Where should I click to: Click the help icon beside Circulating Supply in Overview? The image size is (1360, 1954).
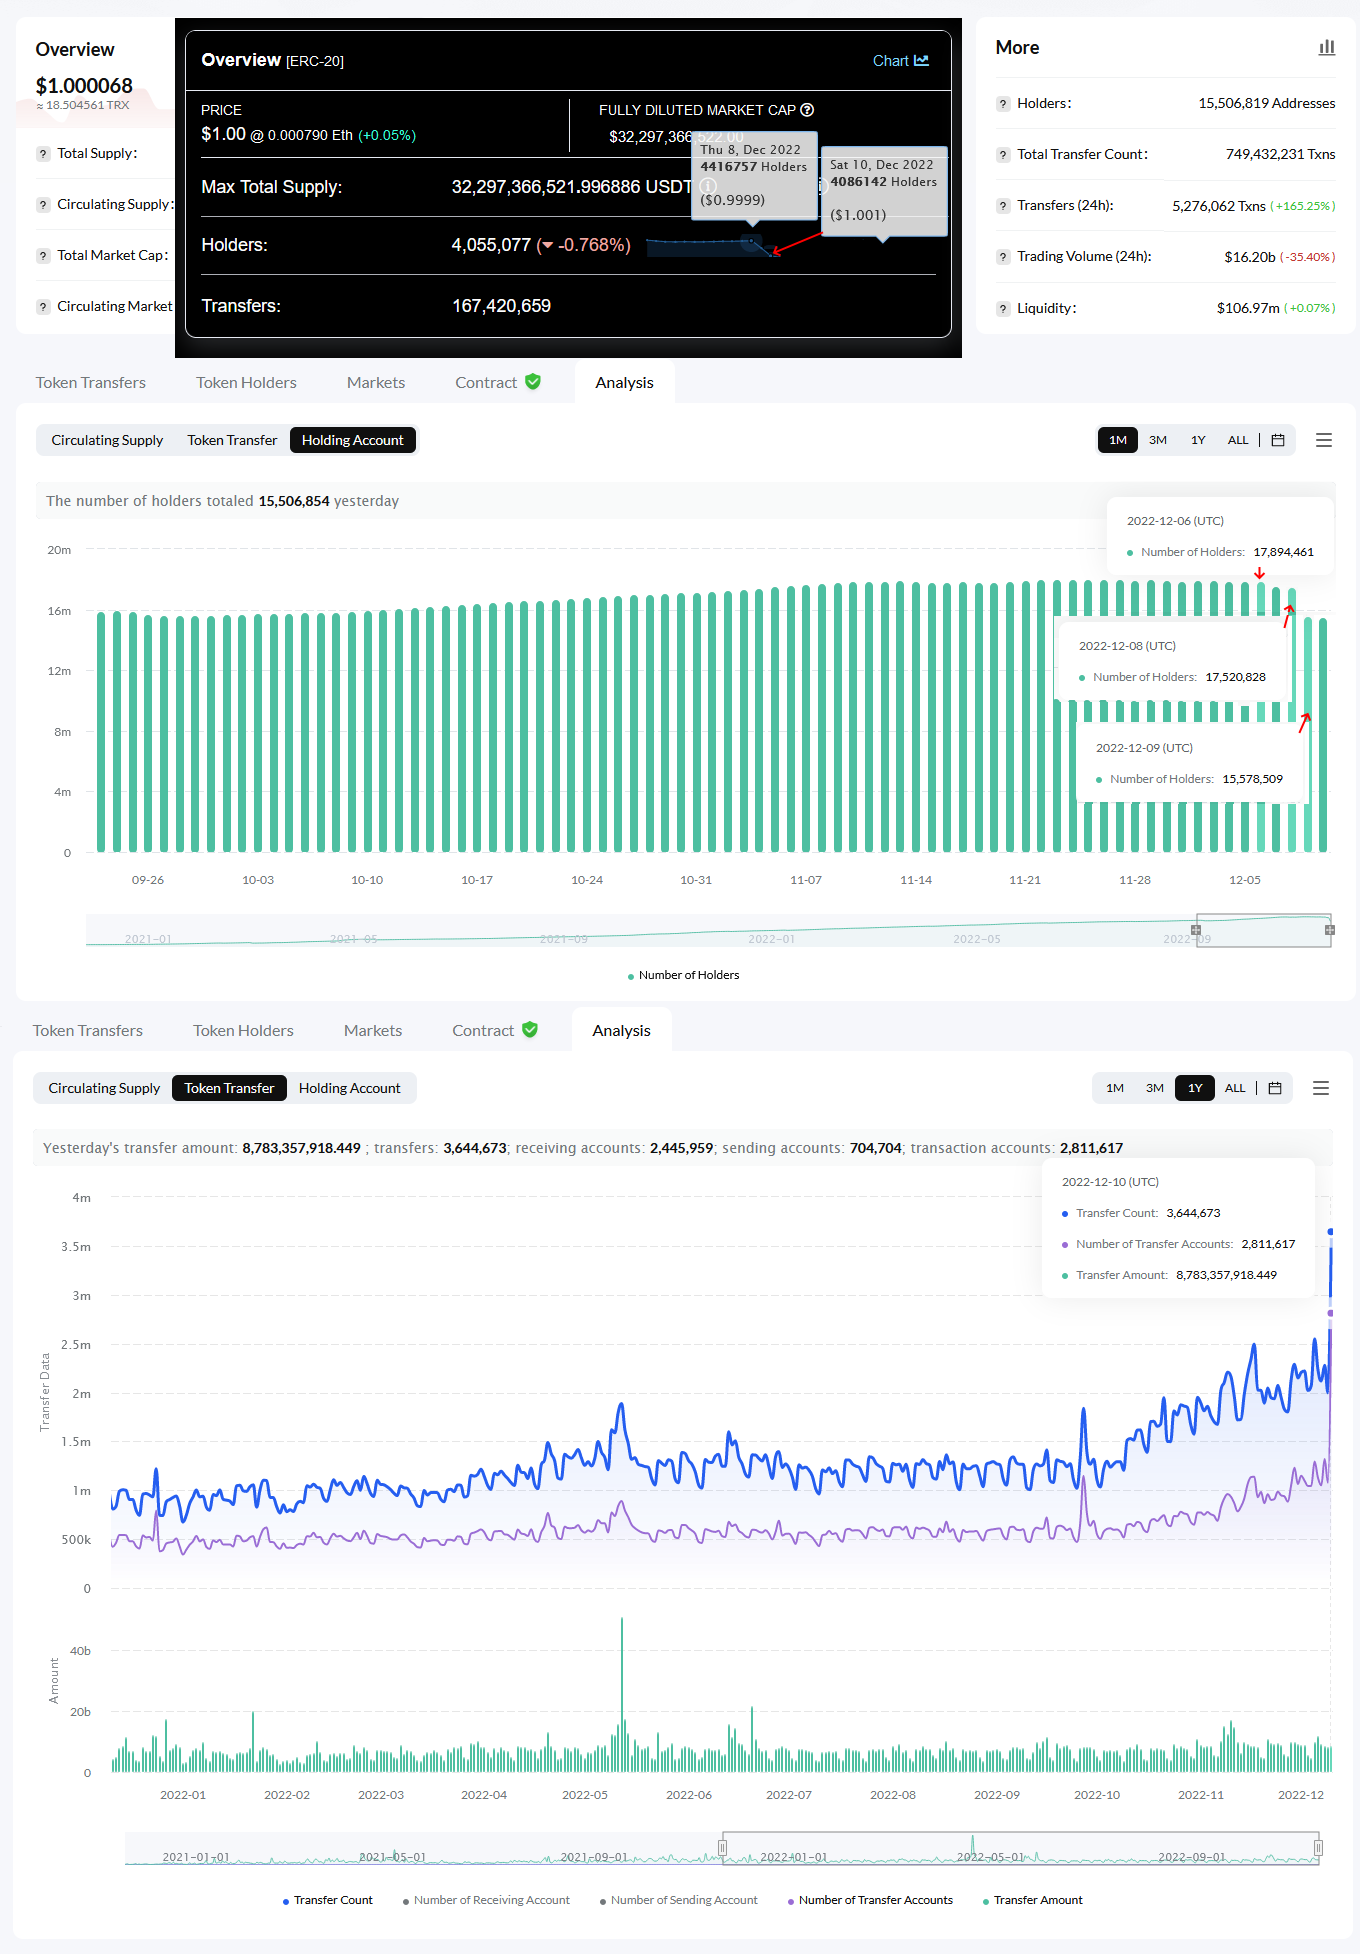[x=43, y=205]
